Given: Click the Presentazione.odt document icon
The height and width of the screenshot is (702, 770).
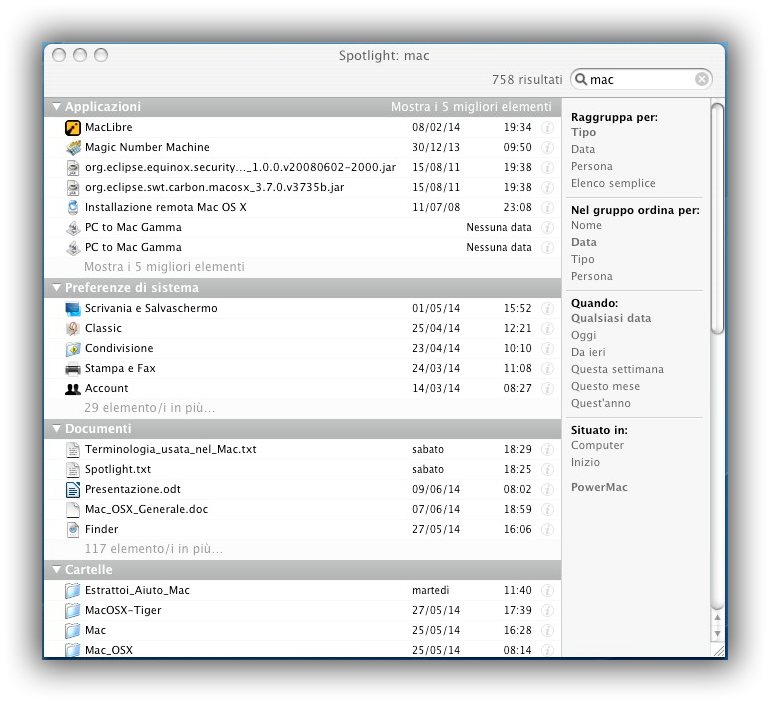Looking at the screenshot, I should (73, 489).
